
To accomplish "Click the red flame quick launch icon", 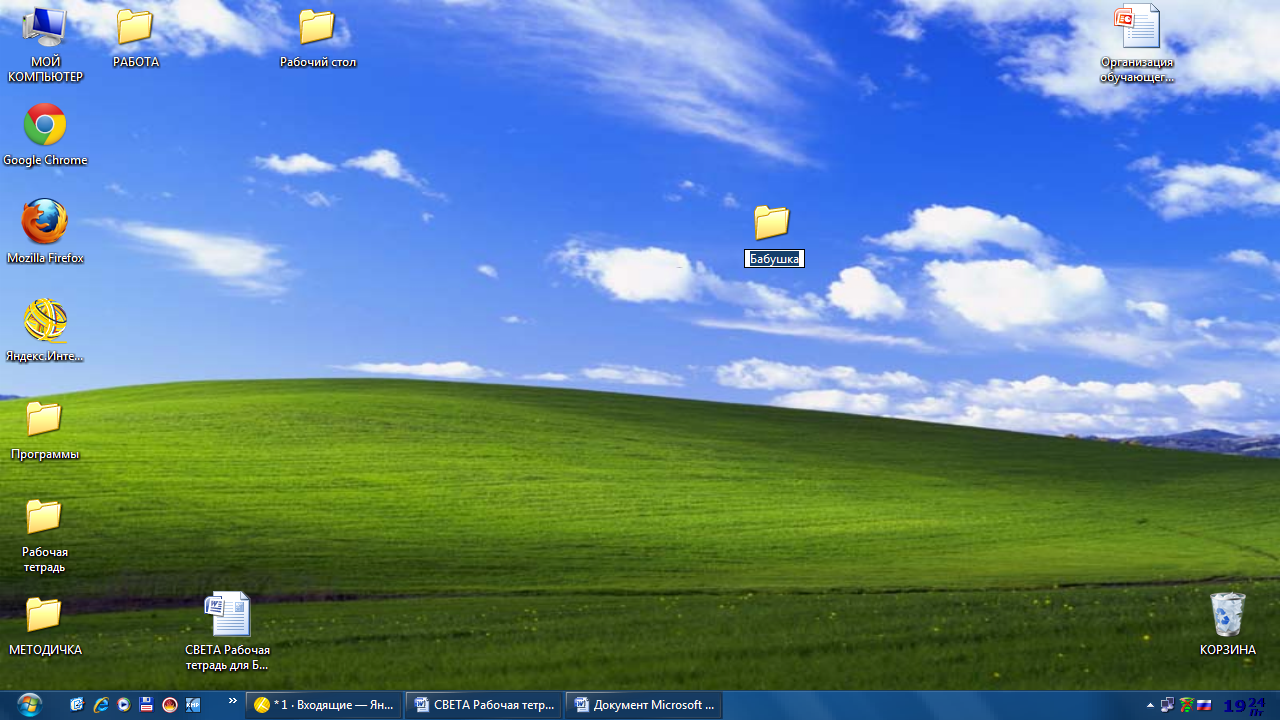I will point(170,705).
